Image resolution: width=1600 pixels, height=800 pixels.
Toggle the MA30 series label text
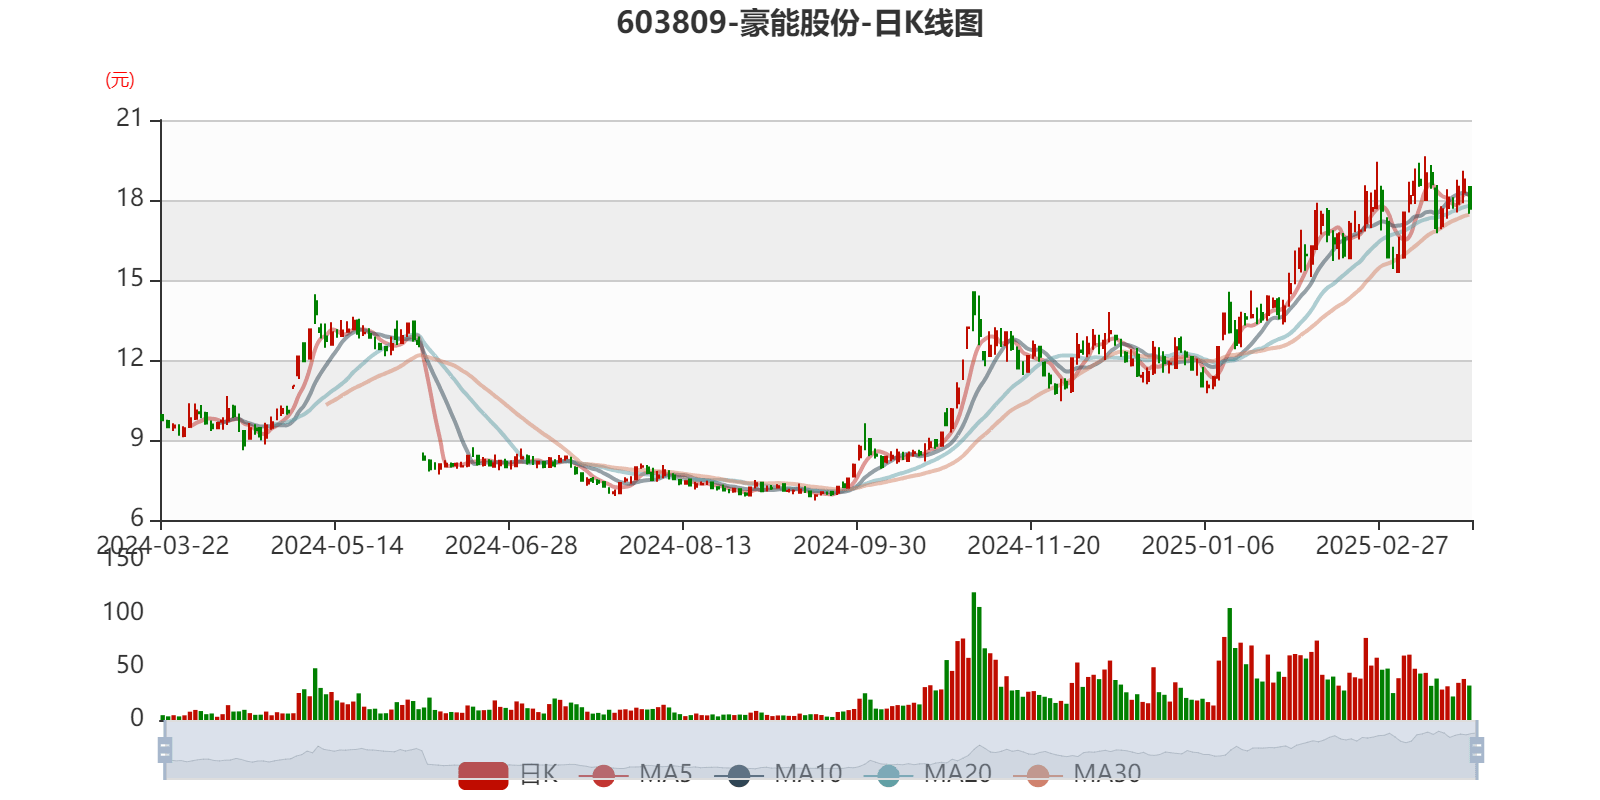pyautogui.click(x=1107, y=773)
